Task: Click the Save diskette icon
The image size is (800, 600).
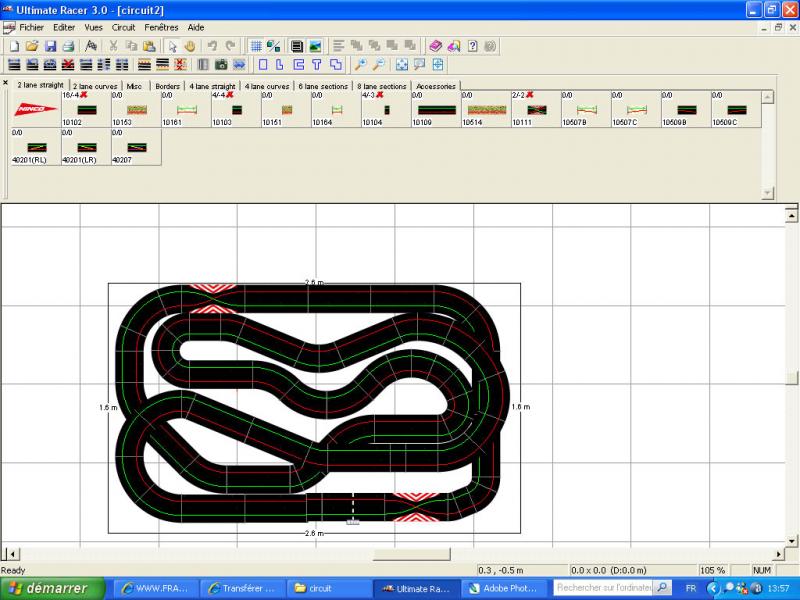Action: tap(50, 46)
